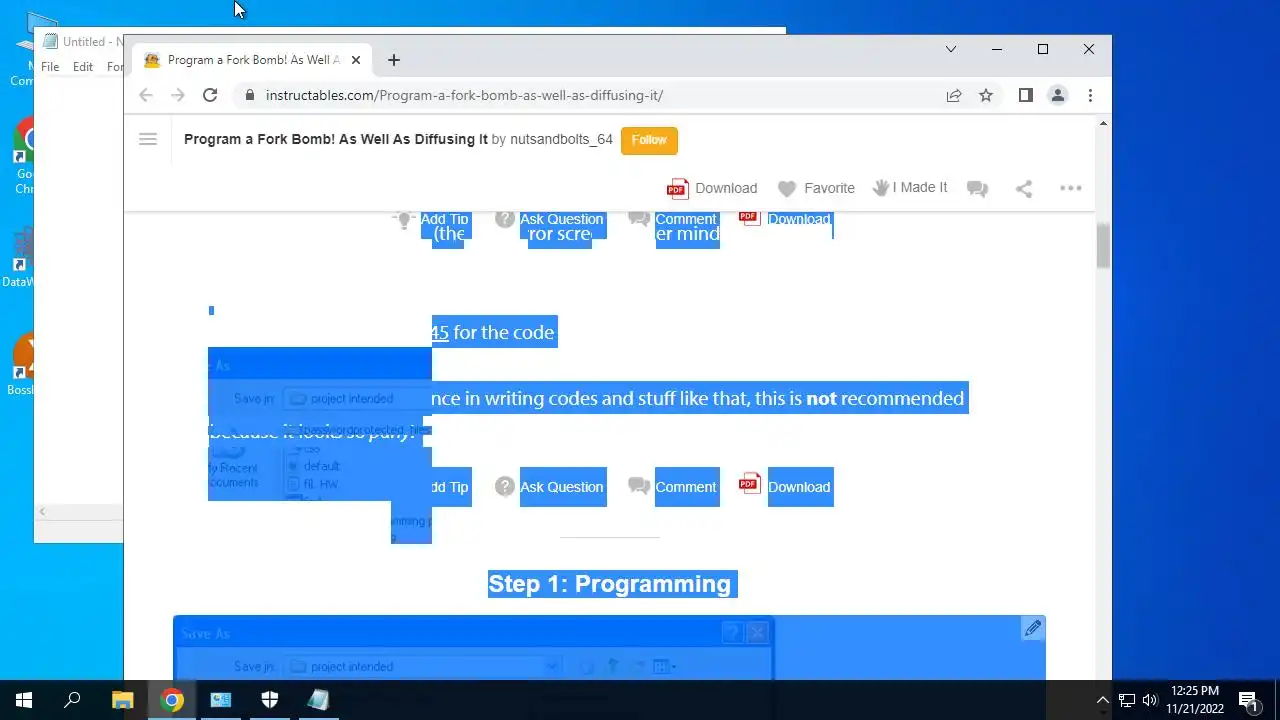The image size is (1280, 720).
Task: Click the scroll up arrow of the page scrollbar
Action: click(x=1103, y=123)
